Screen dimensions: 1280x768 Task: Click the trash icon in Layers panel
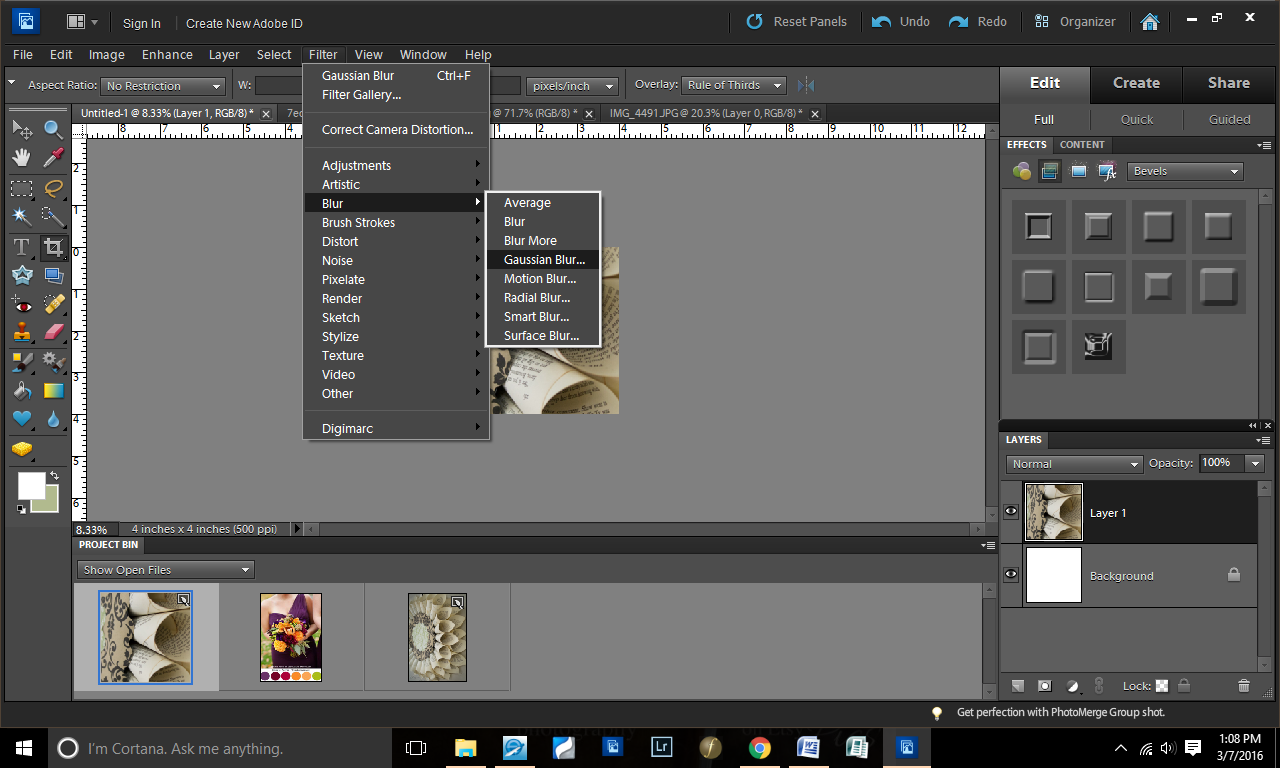(1243, 686)
